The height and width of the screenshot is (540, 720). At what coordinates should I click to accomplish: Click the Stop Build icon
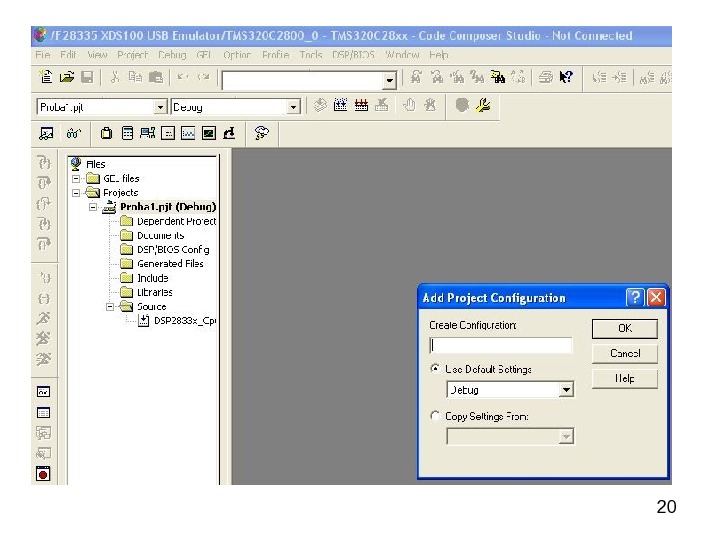point(382,106)
